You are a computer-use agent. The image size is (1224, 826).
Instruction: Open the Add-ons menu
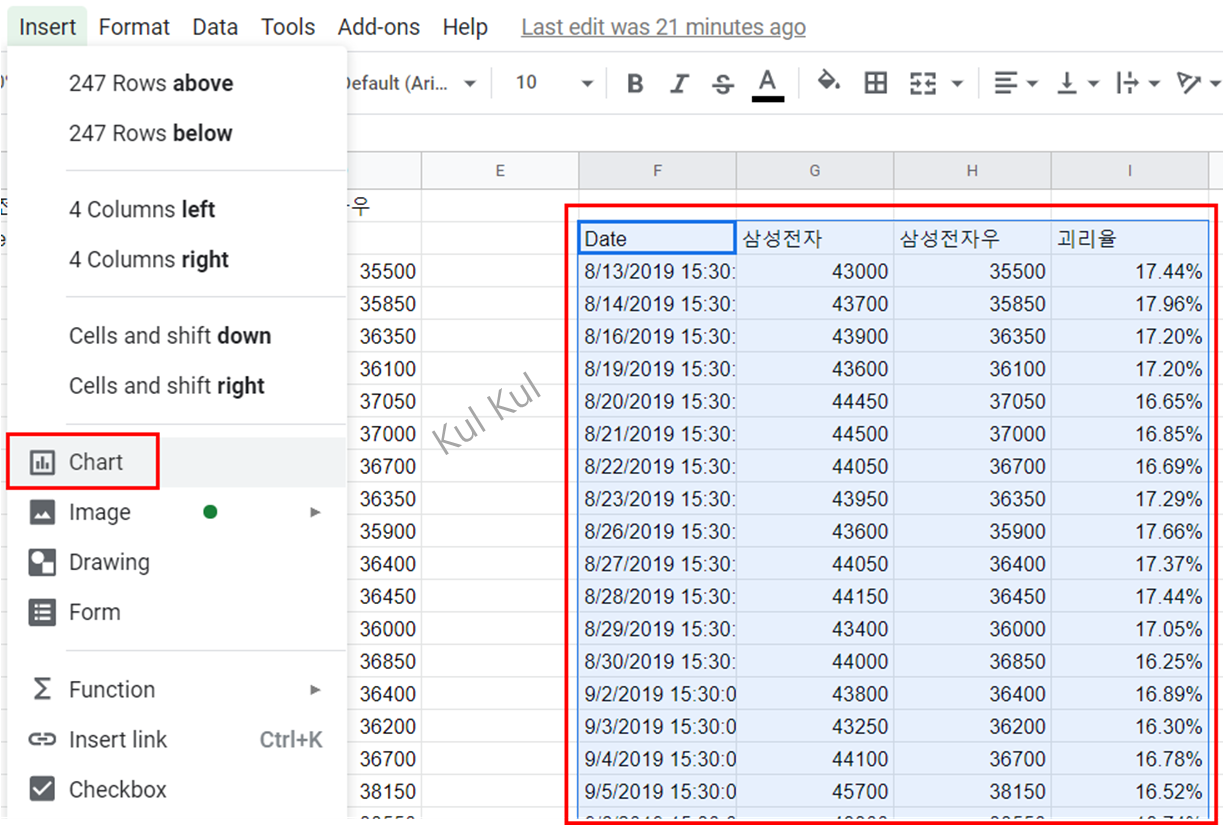[379, 27]
